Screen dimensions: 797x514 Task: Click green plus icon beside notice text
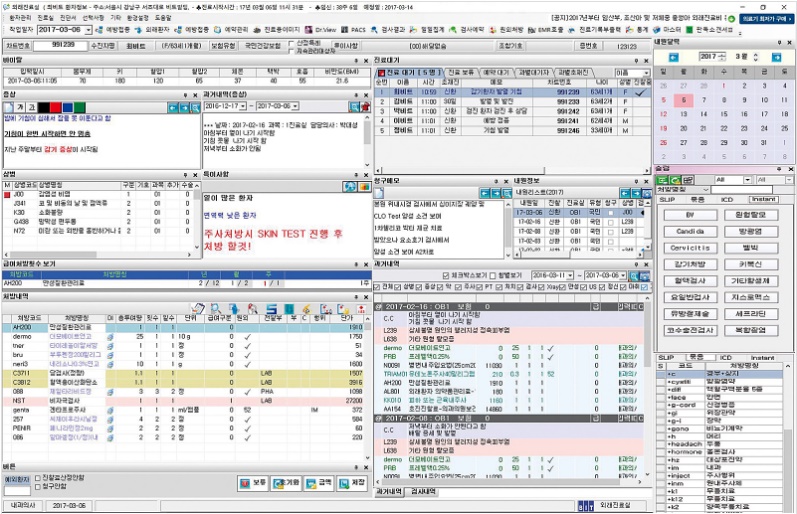tap(731, 19)
